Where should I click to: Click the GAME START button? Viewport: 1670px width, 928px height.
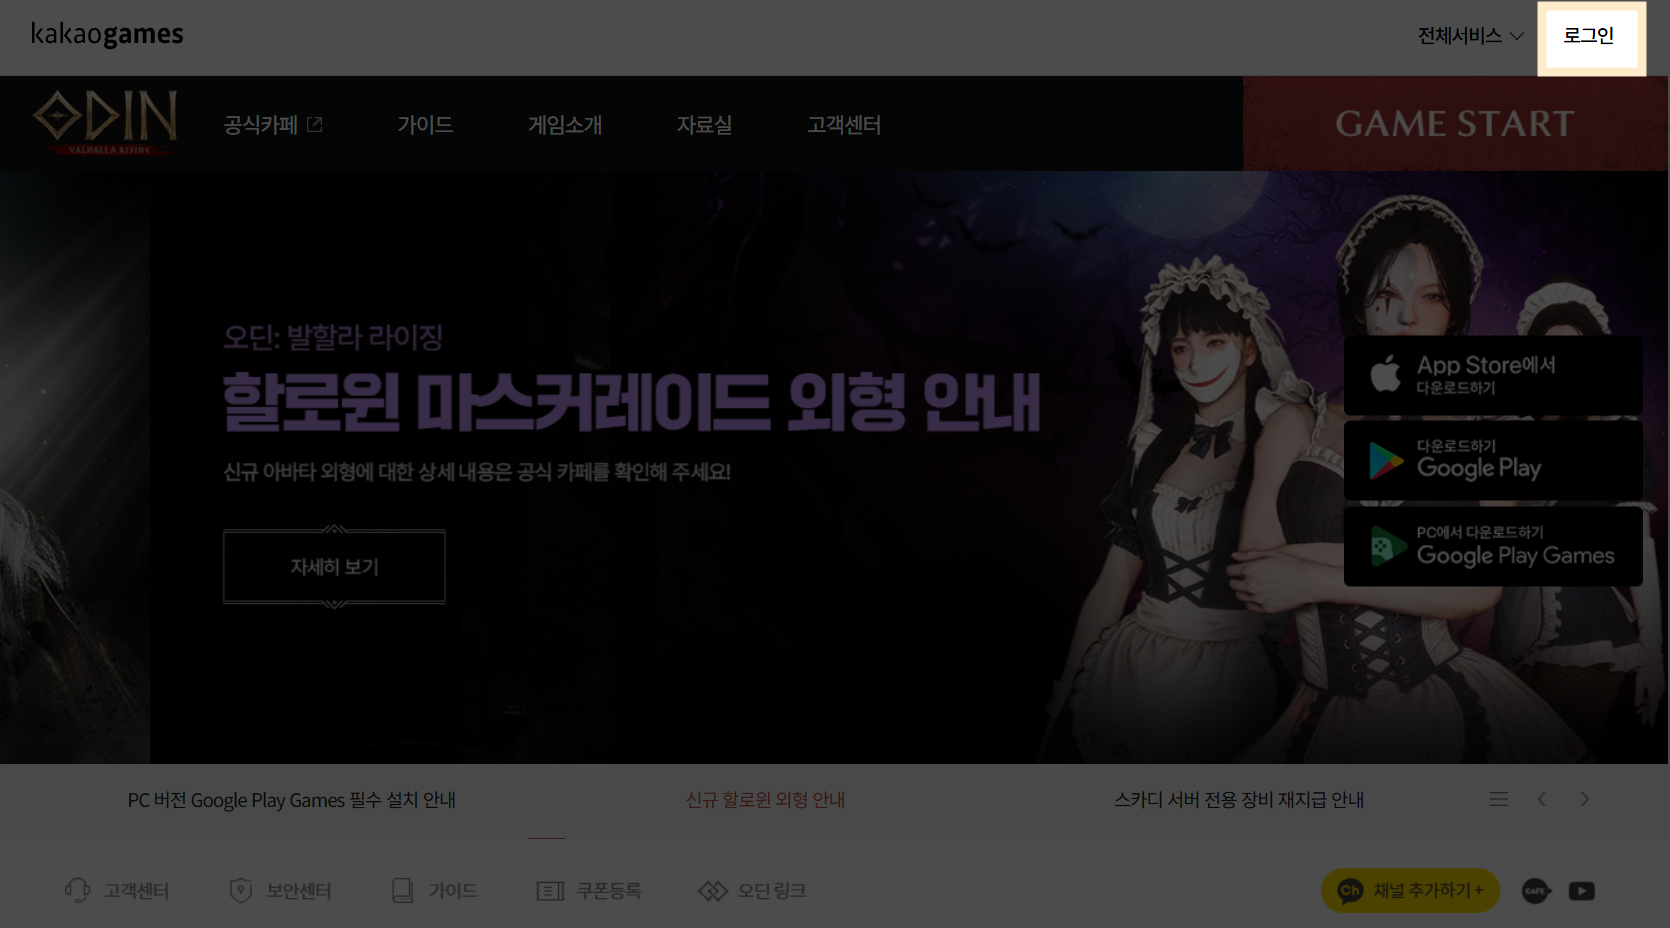[1455, 123]
